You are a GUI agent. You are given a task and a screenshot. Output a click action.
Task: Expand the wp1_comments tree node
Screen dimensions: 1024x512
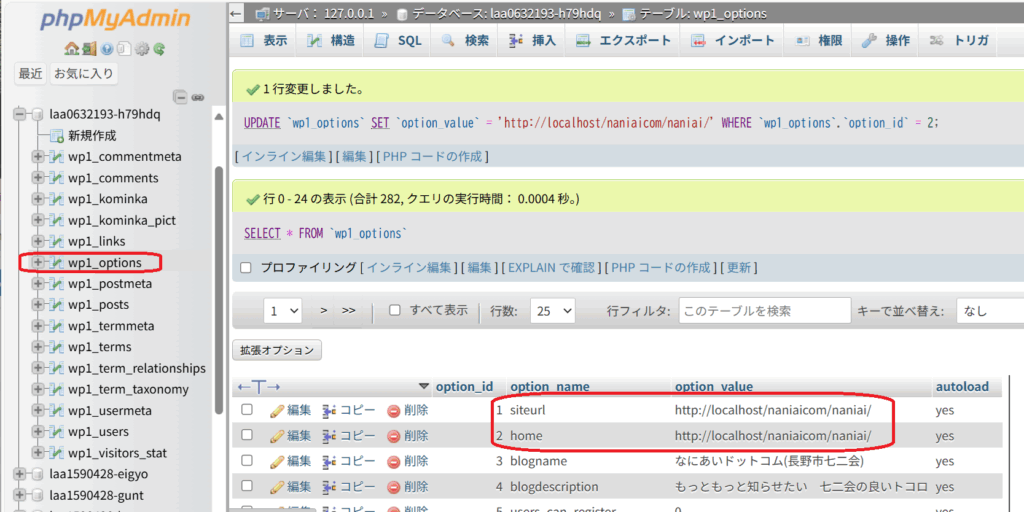coord(38,178)
